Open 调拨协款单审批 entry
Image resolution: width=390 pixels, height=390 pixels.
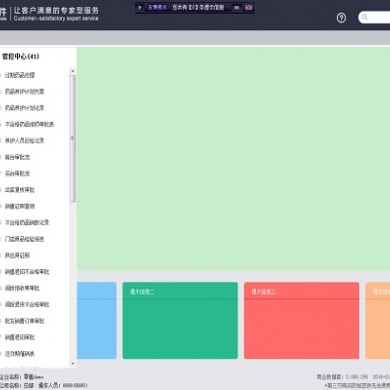22,288
